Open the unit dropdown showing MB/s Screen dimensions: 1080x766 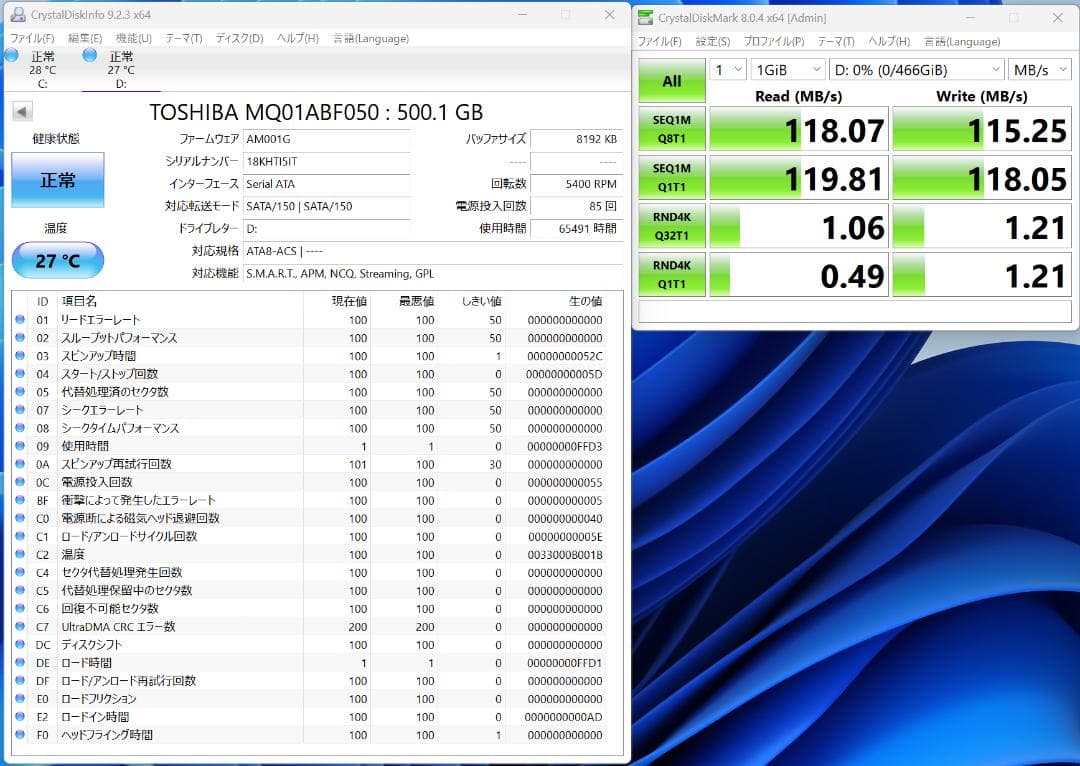1039,70
